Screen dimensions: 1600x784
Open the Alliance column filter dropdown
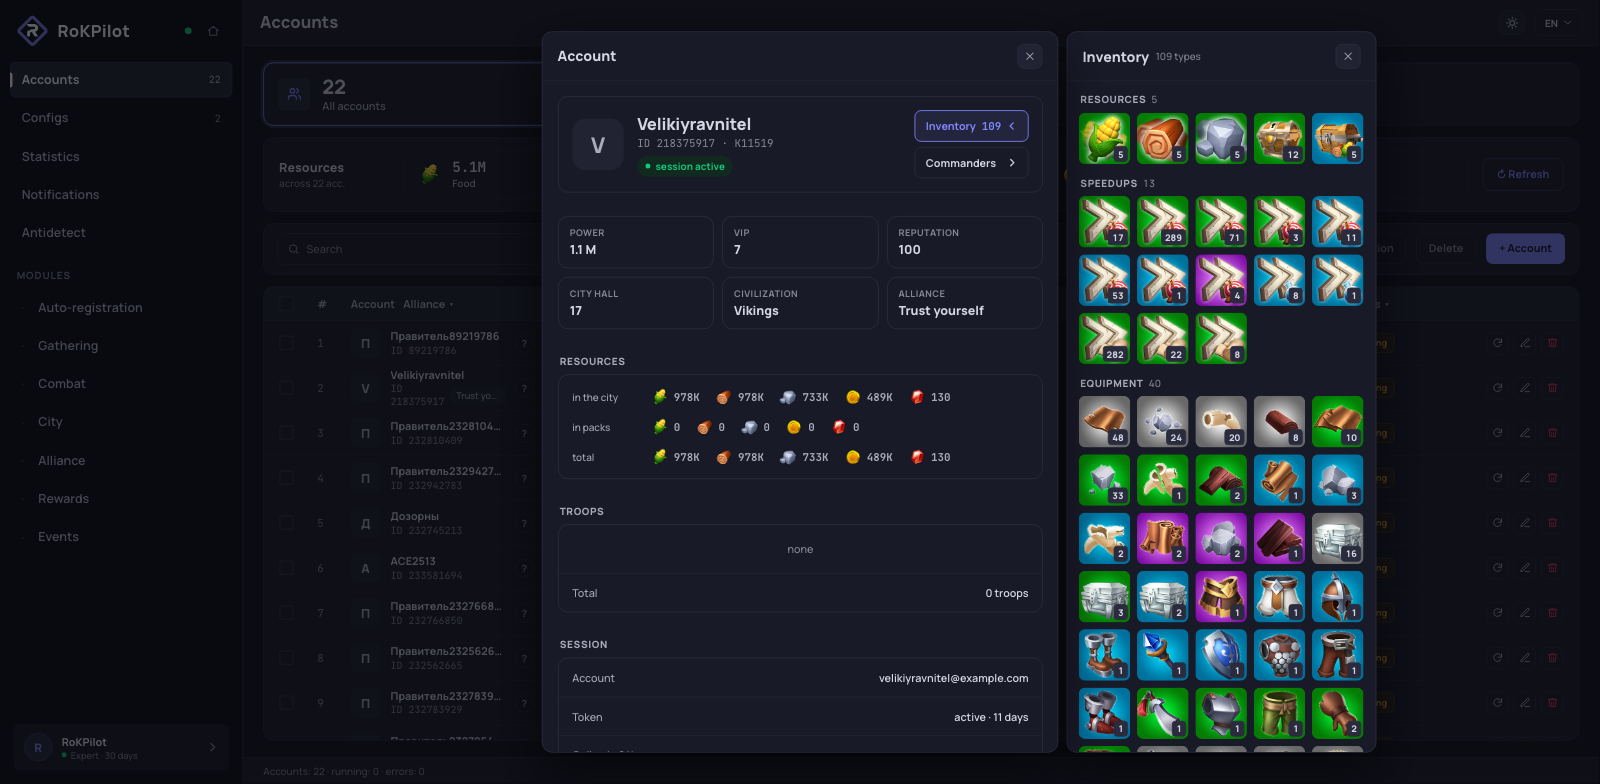click(x=428, y=304)
